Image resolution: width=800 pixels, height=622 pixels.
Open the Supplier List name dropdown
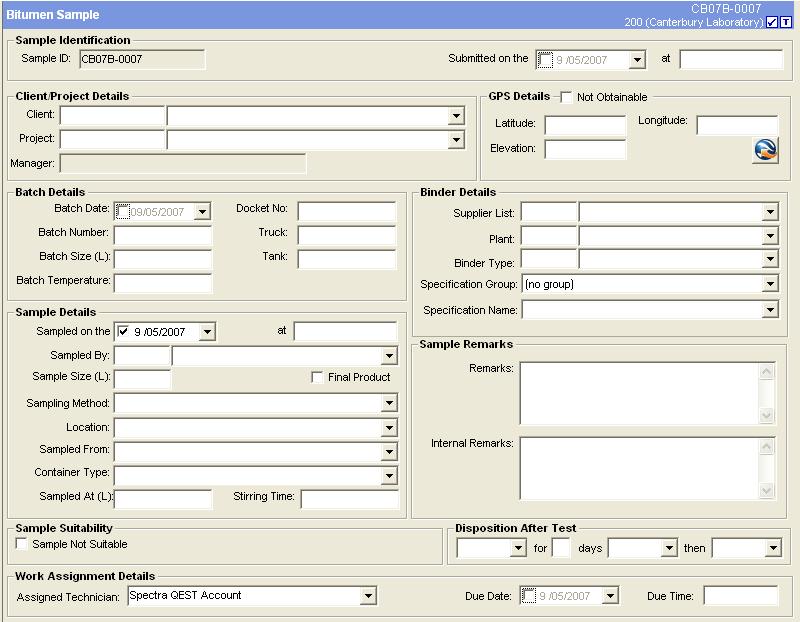click(x=769, y=212)
